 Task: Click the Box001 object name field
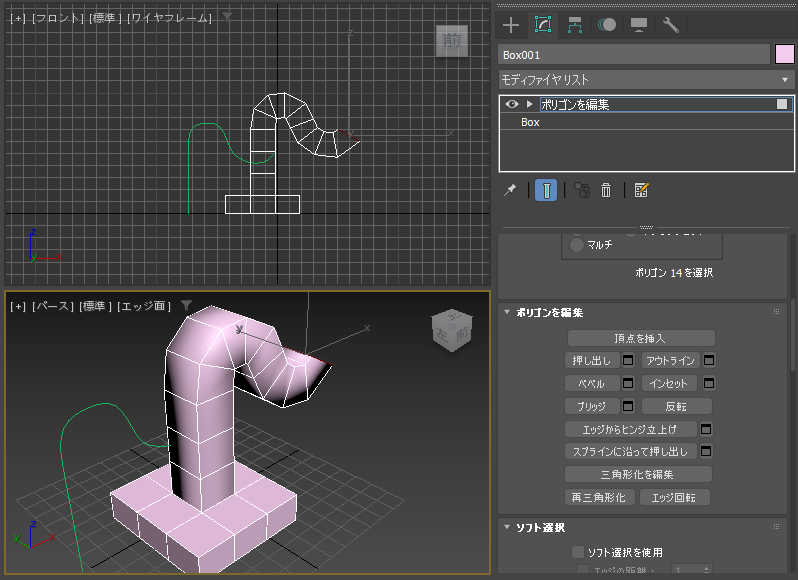click(634, 55)
